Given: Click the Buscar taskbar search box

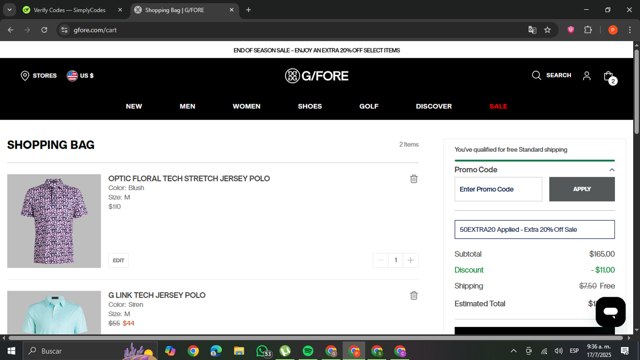Looking at the screenshot, I should (90, 351).
